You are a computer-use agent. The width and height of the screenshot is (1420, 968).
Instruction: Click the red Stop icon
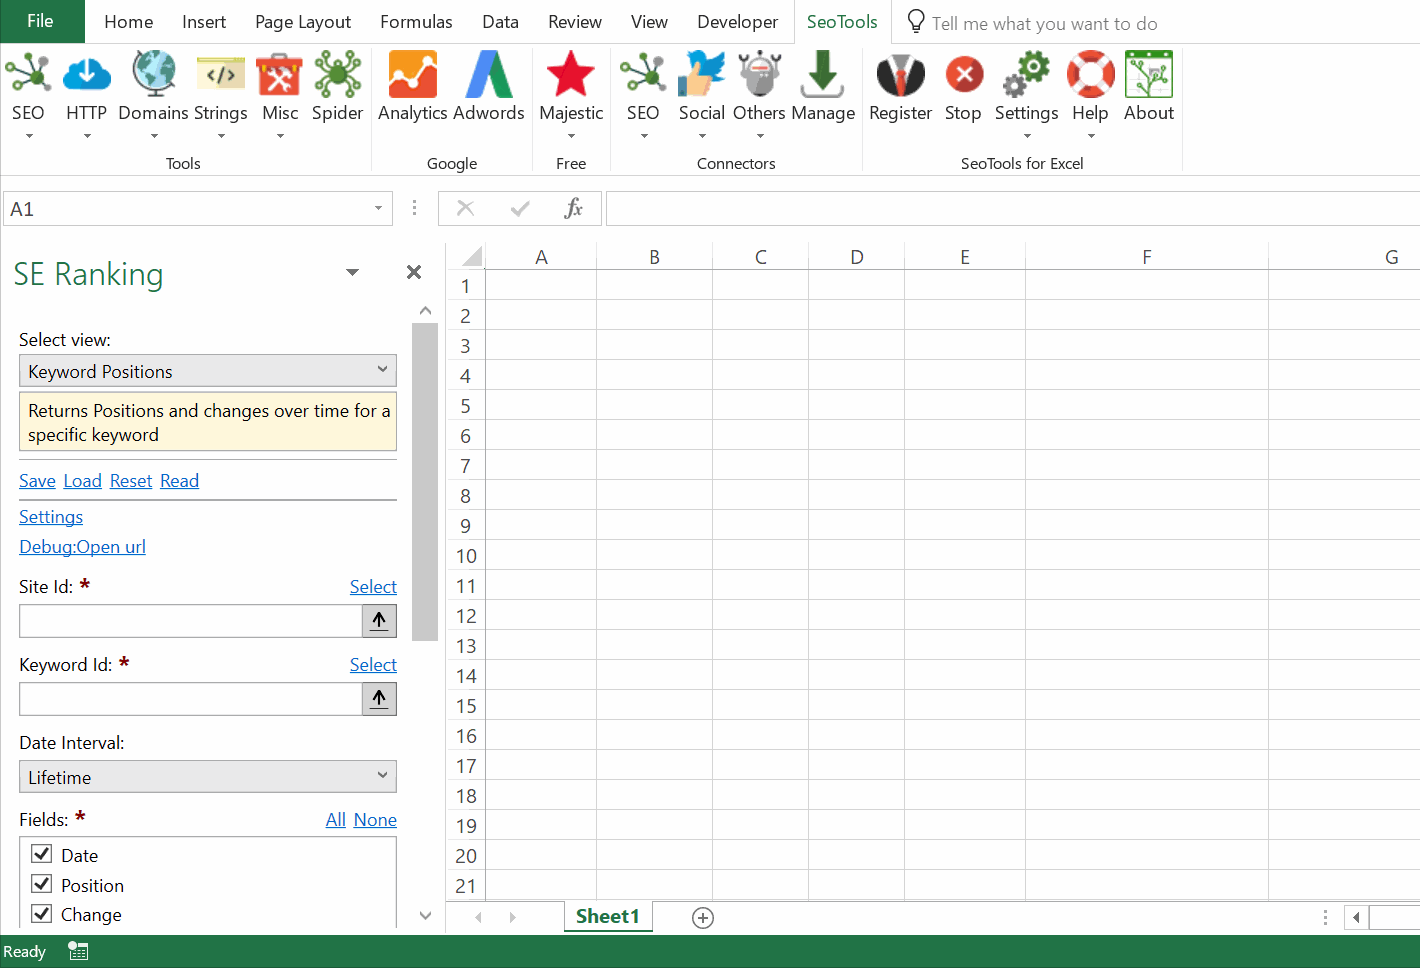[964, 75]
